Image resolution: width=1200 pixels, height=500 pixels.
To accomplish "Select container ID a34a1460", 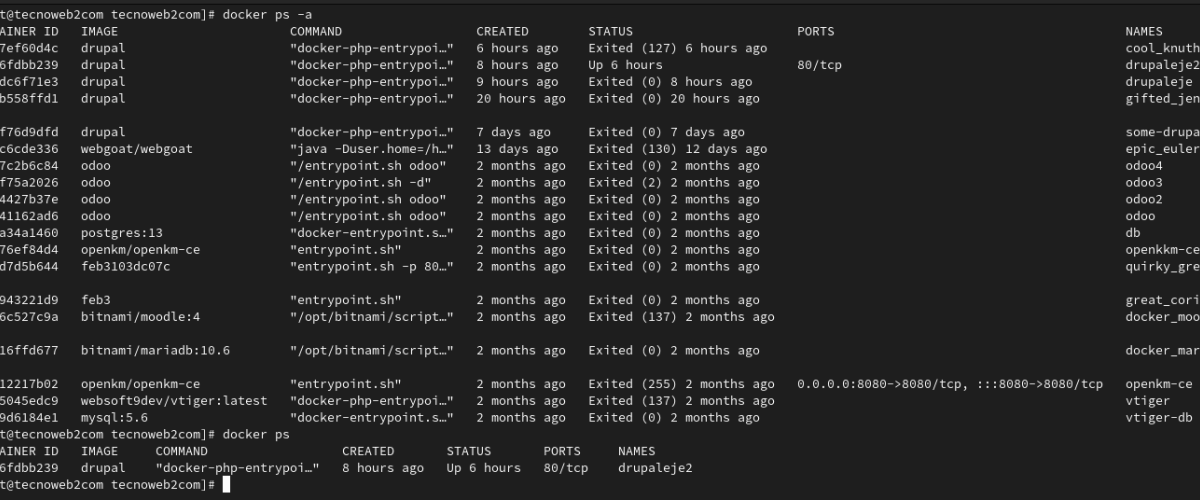I will click(x=30, y=233).
